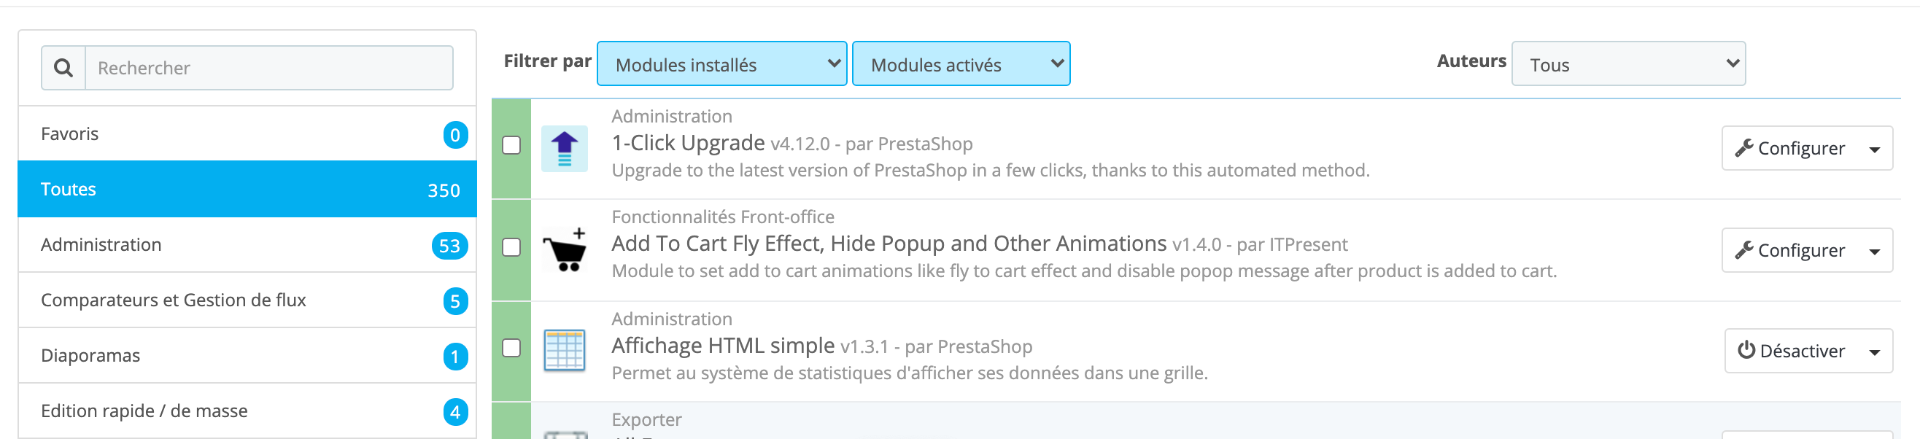Click the 1-Click Upgrade module icon

564,149
